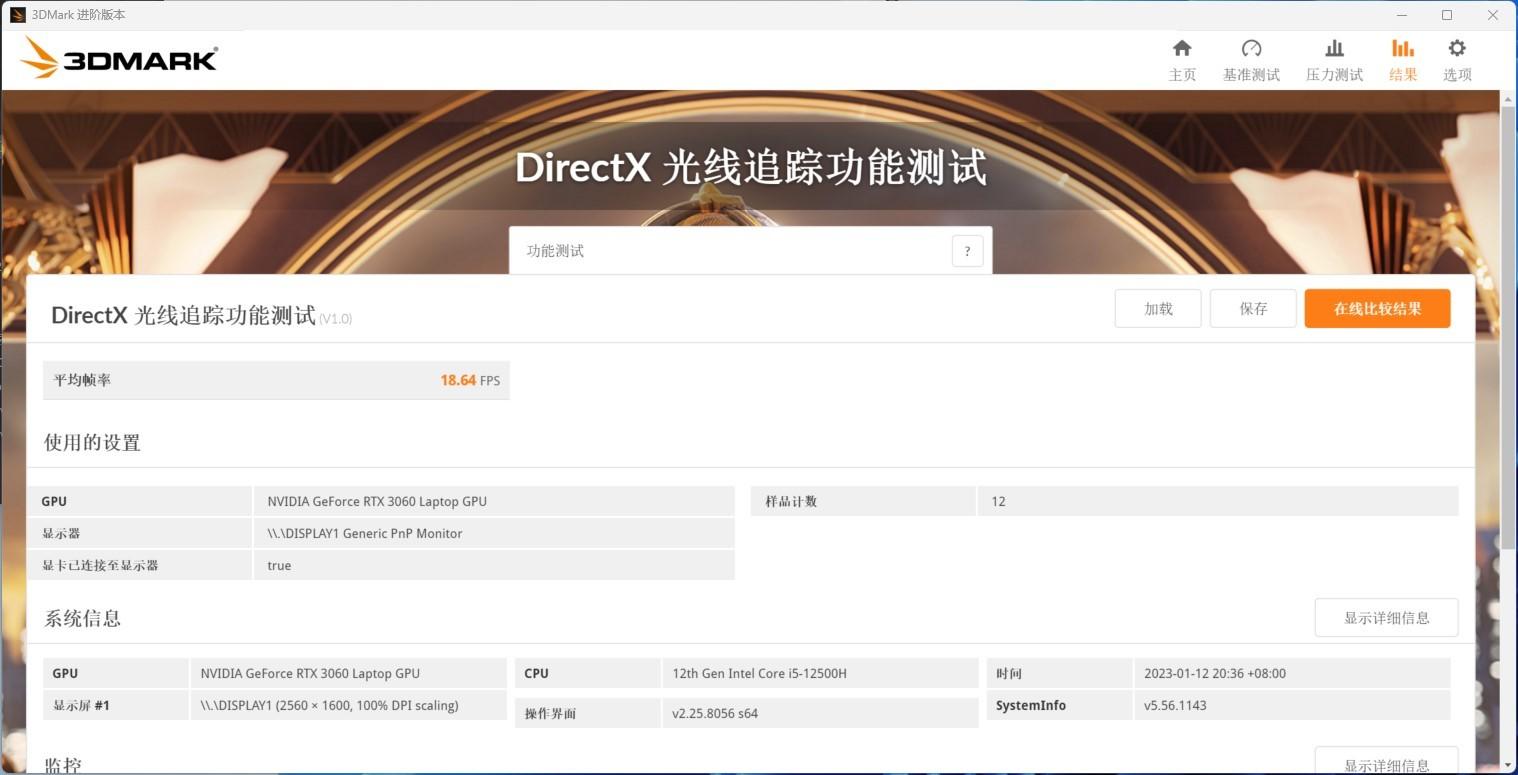Click the question mark help button

(967, 251)
